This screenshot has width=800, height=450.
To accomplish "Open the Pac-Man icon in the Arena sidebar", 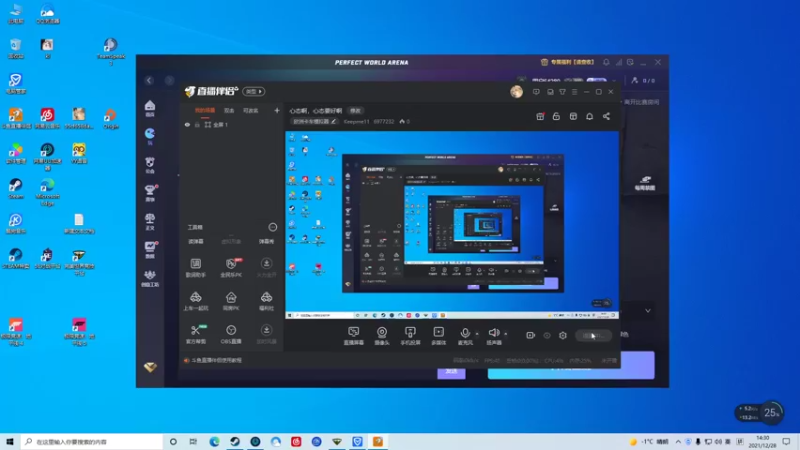I will pos(150,136).
